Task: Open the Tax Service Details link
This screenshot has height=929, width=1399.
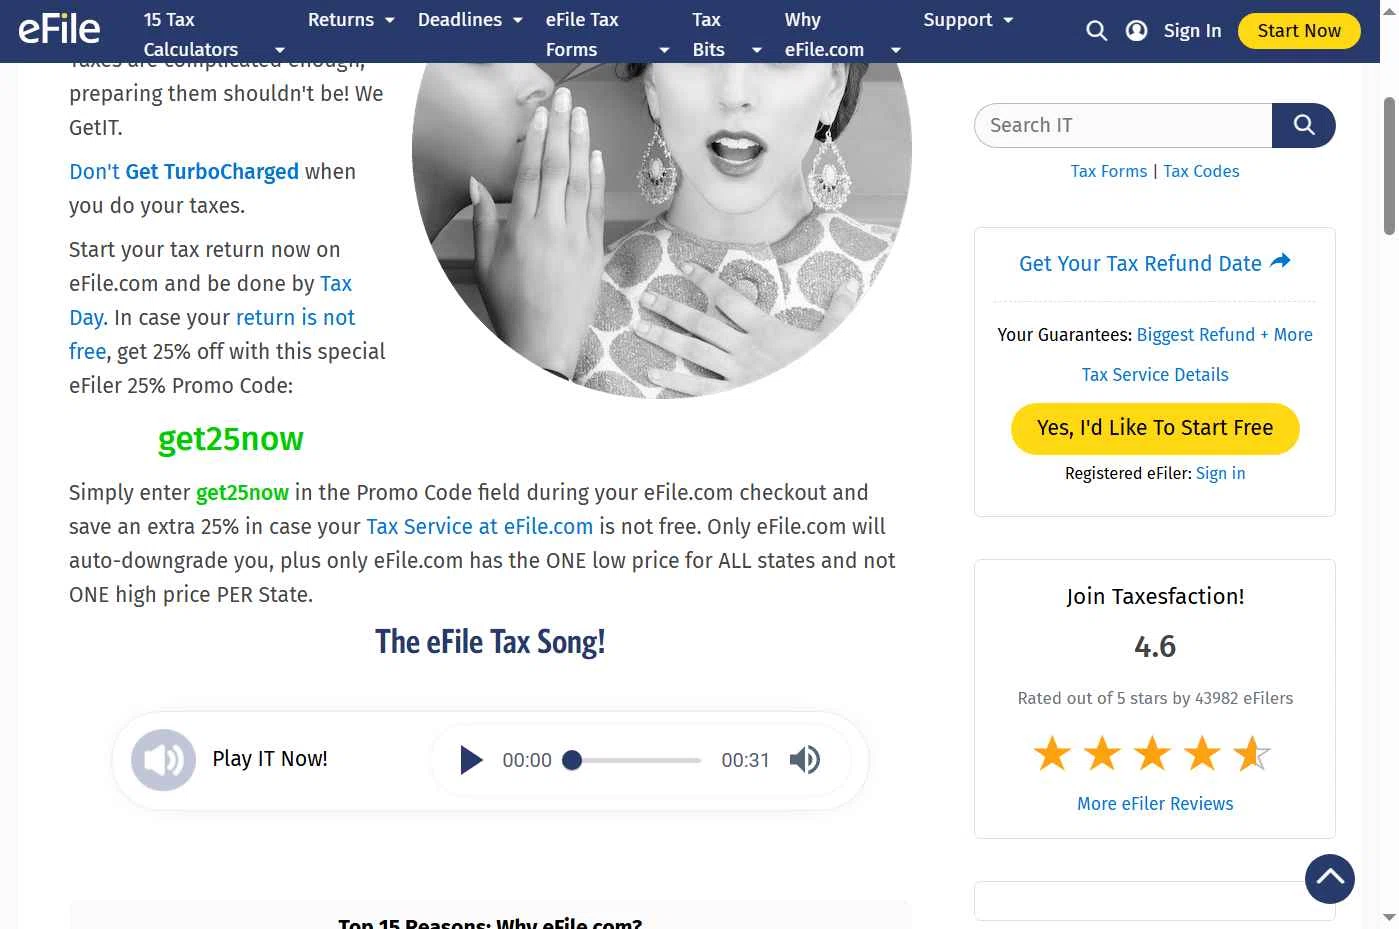Action: pos(1155,375)
